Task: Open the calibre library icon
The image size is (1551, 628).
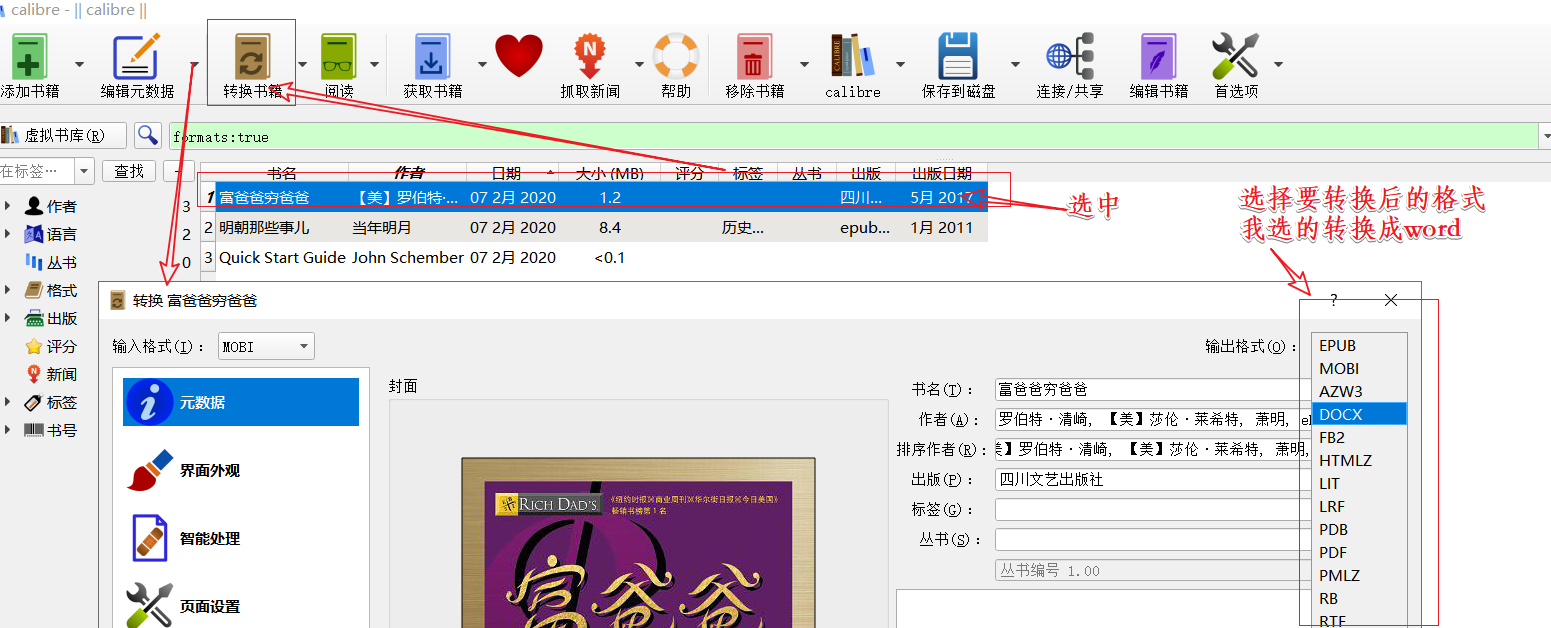Action: [852, 57]
